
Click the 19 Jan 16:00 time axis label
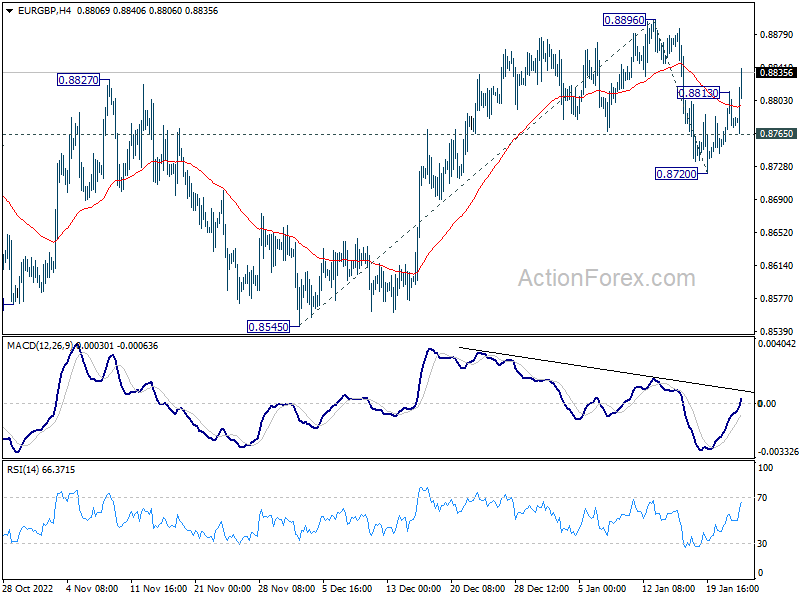click(x=732, y=588)
